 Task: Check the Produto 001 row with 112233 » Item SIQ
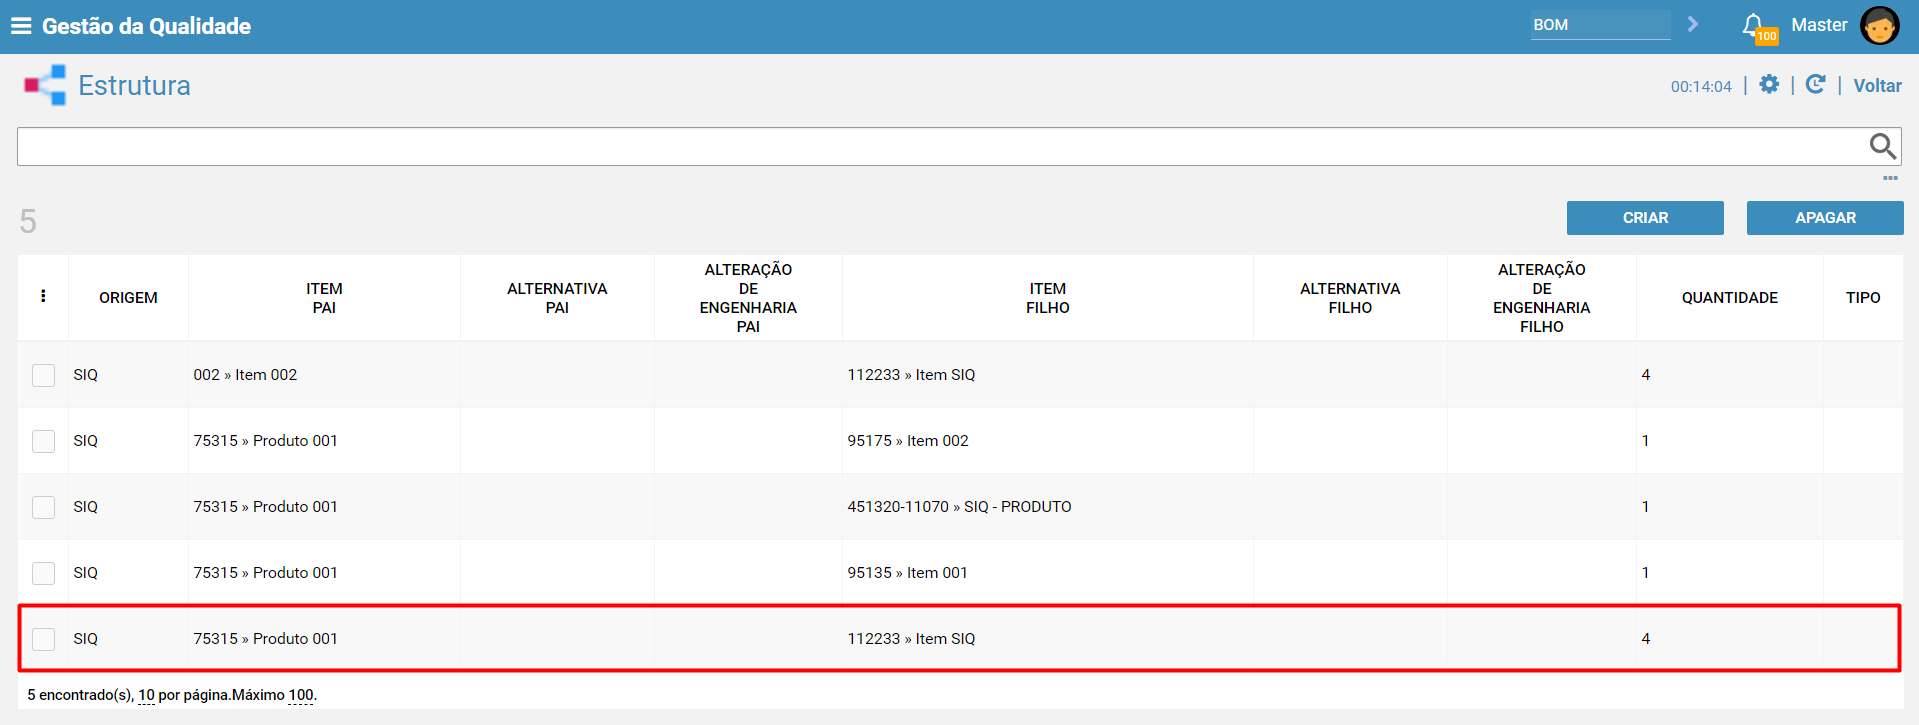(x=43, y=639)
